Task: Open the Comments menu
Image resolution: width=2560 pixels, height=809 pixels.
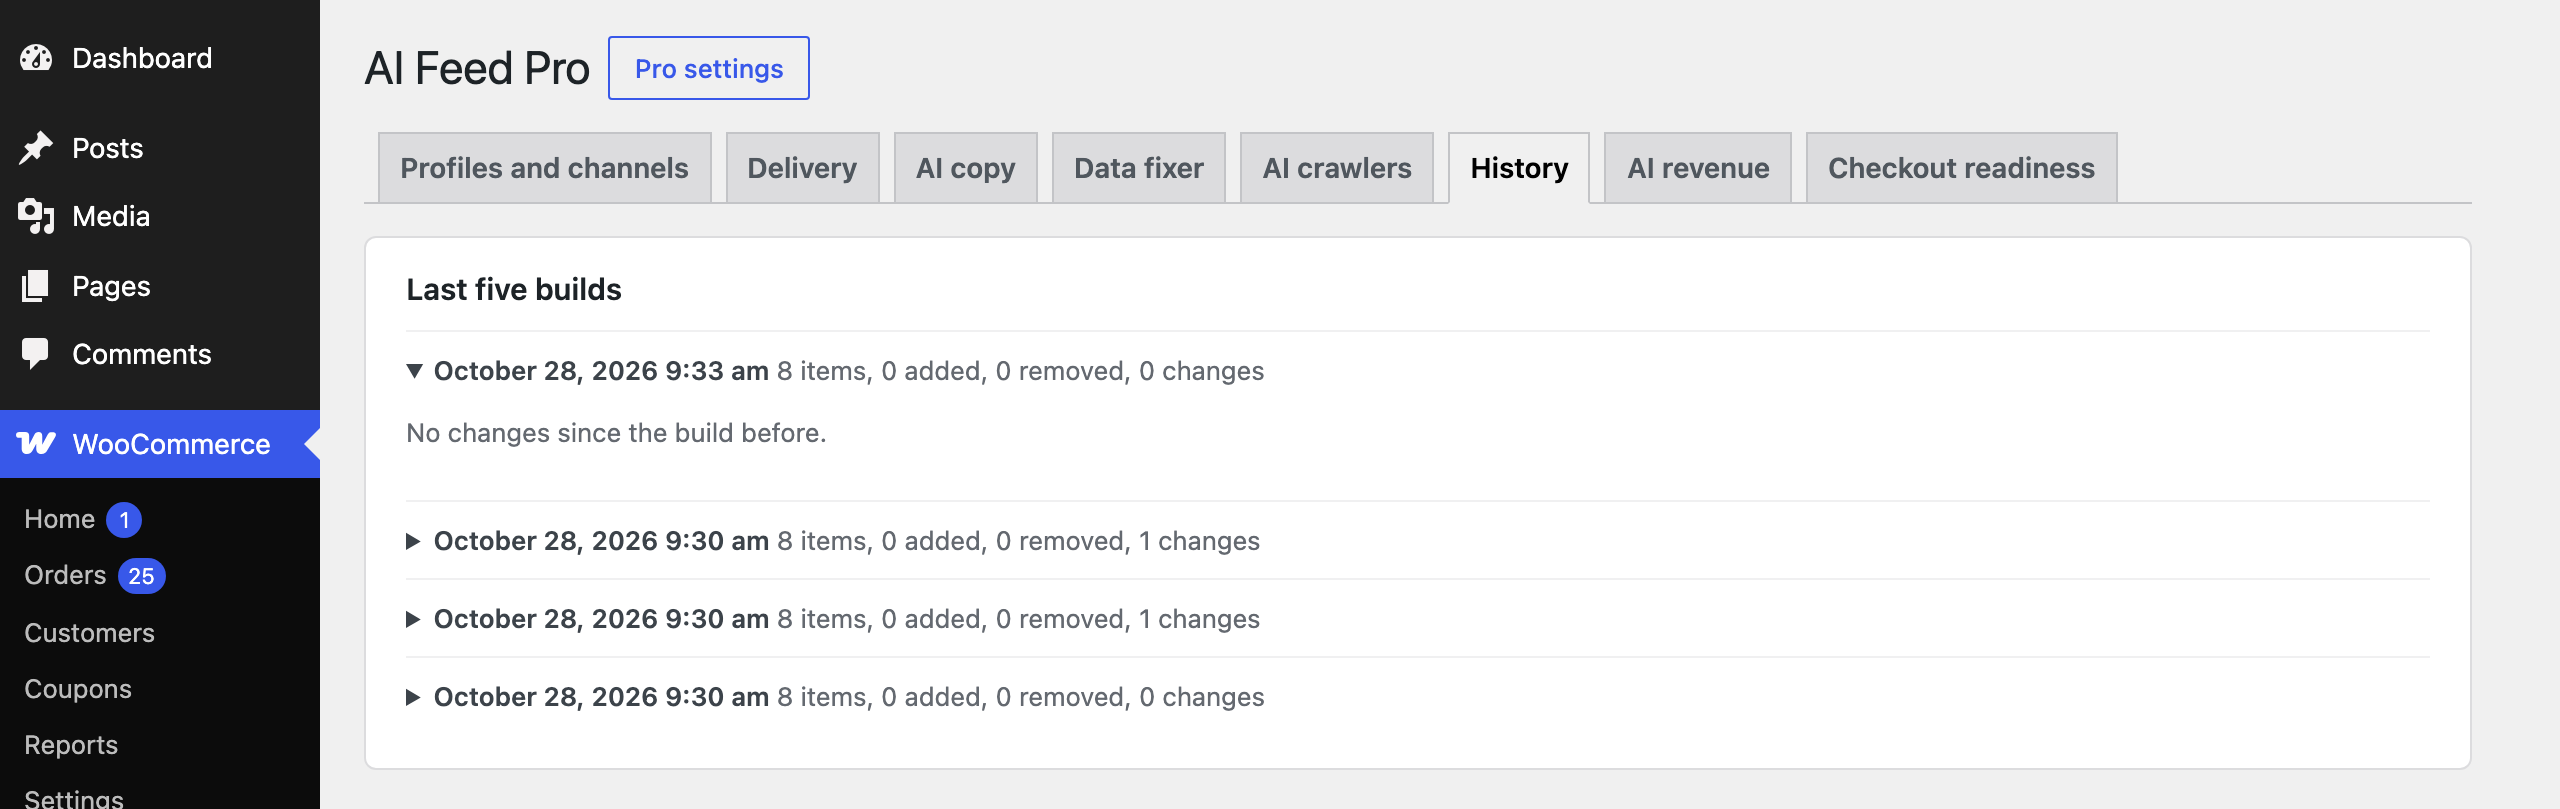Action: 160,354
